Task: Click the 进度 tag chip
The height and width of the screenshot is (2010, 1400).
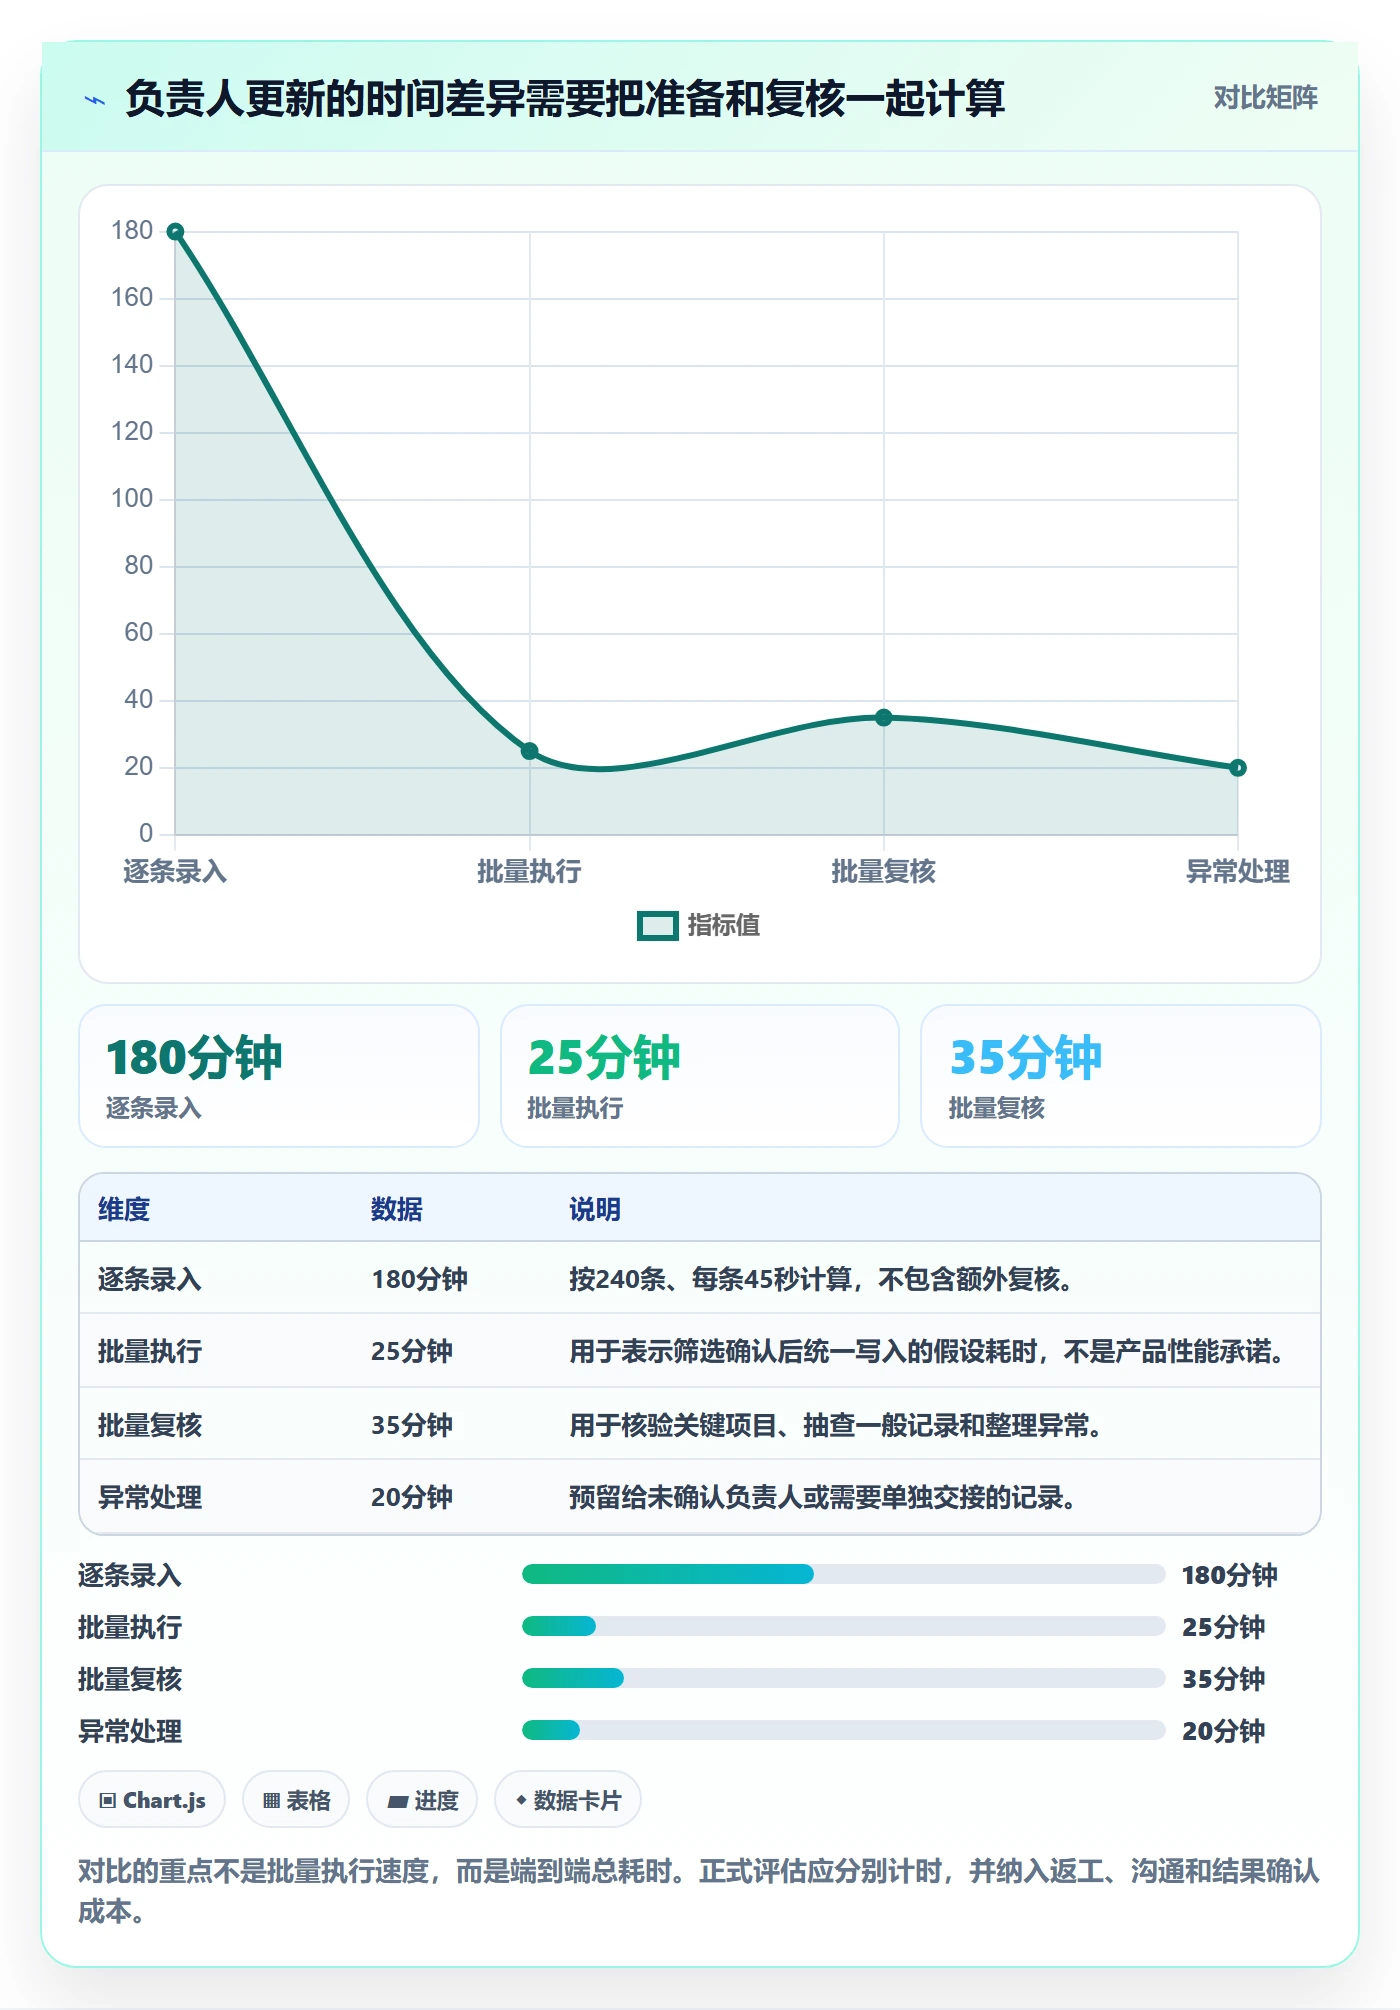Action: tap(422, 1800)
